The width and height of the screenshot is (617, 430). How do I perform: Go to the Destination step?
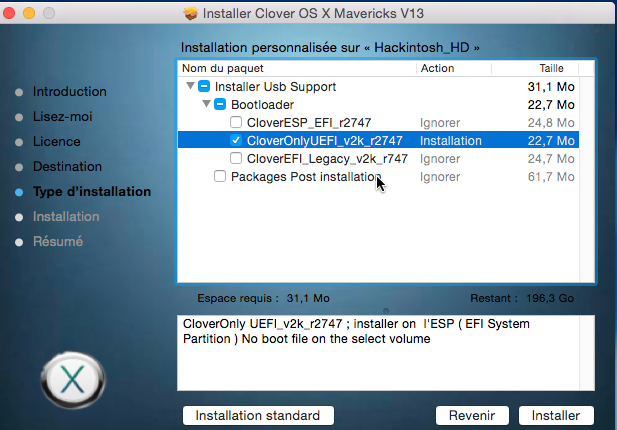click(67, 166)
